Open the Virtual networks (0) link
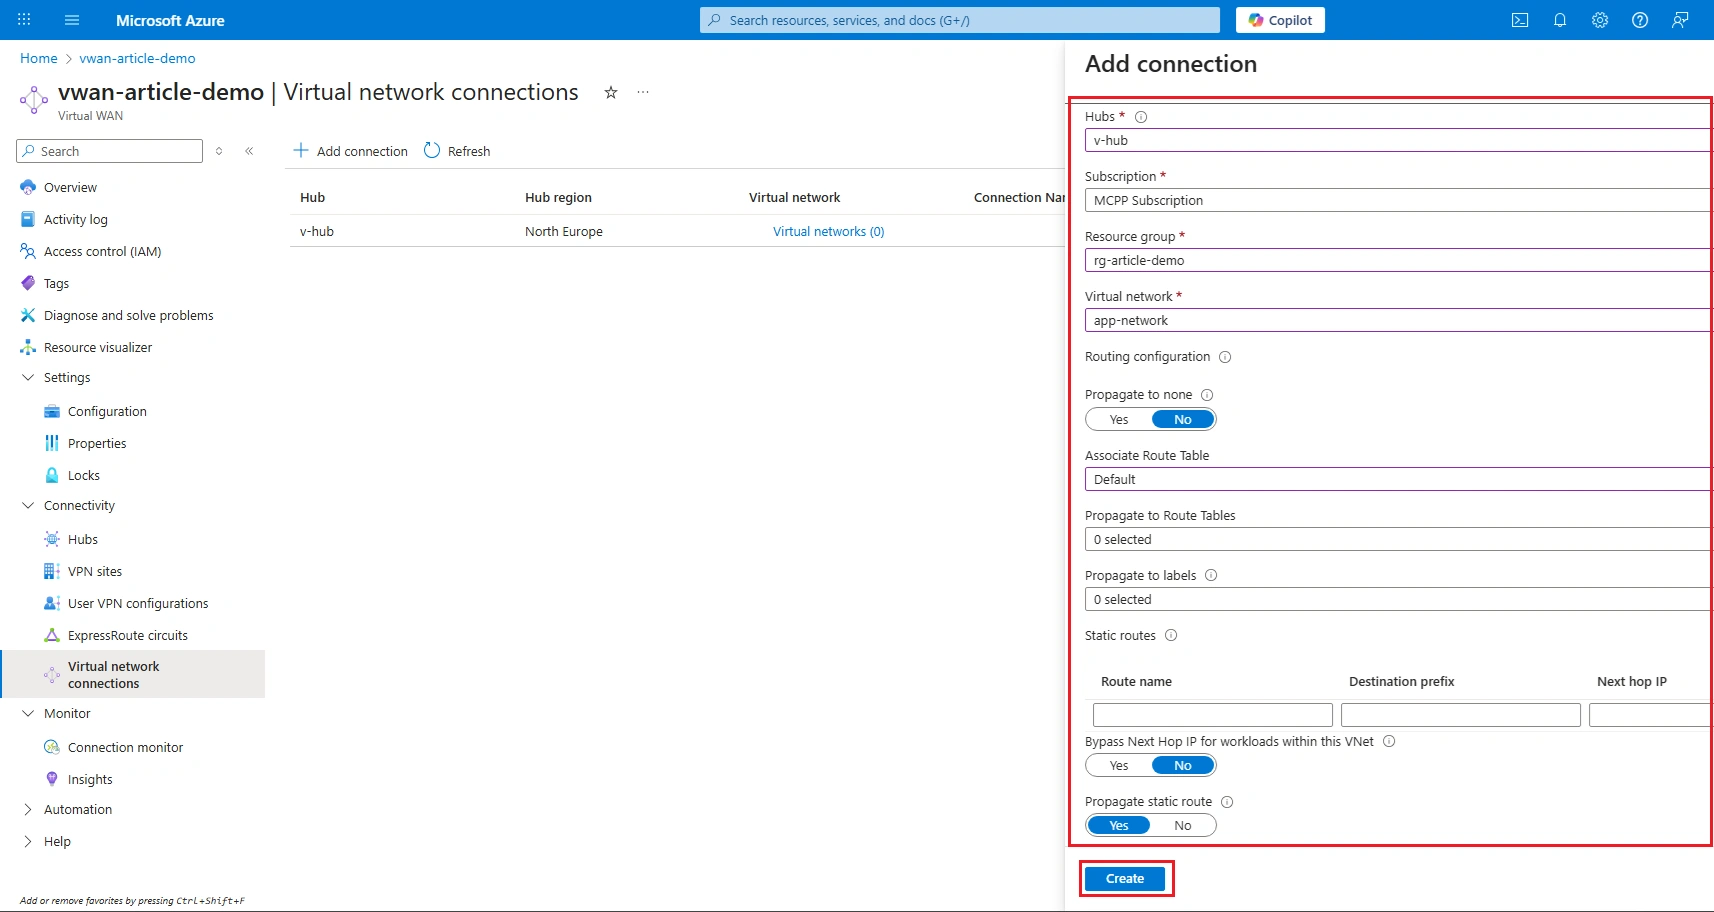This screenshot has width=1714, height=912. [x=828, y=231]
